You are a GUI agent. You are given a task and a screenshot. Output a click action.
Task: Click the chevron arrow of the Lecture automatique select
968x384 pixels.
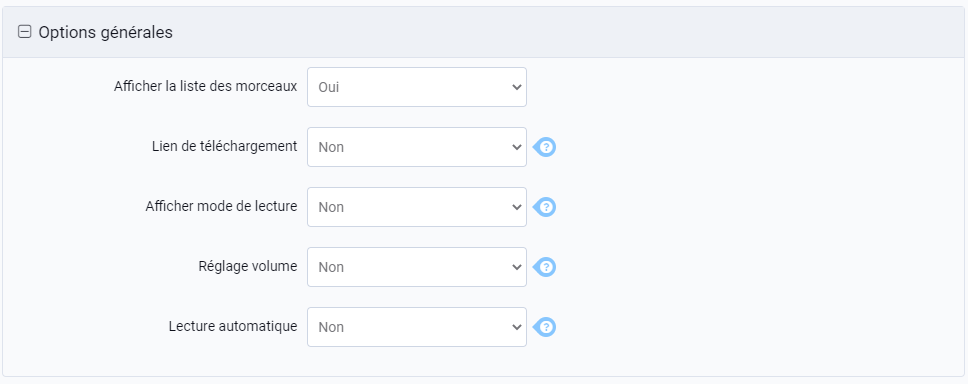click(517, 327)
